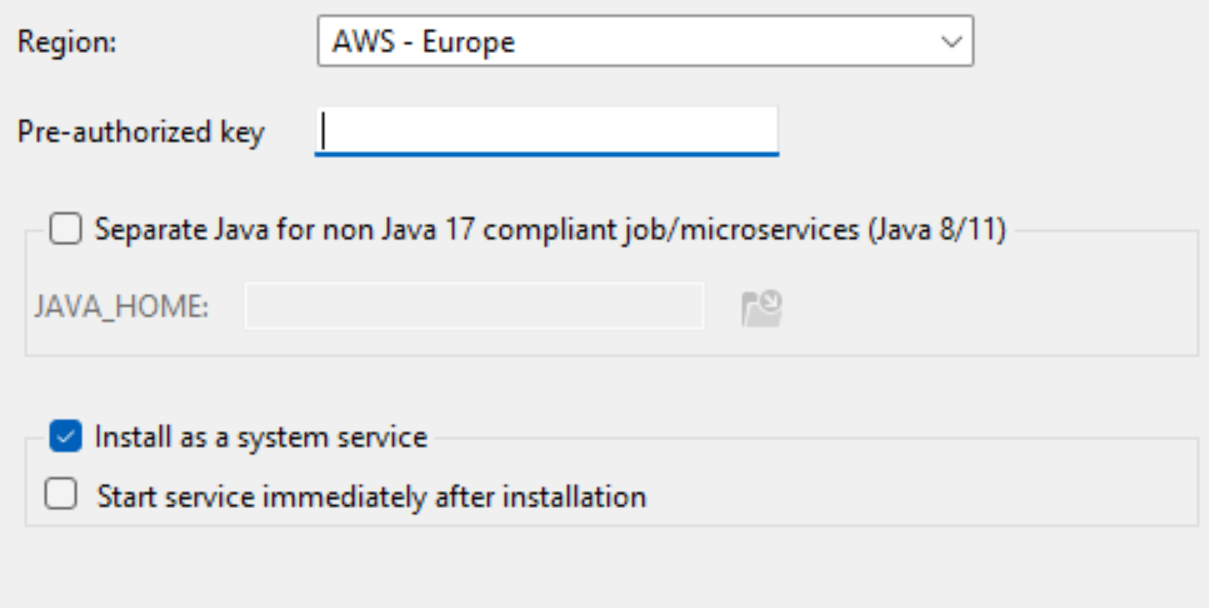Viewport: 1209px width, 608px height.
Task: Click the Region dropdown chevron arrow
Action: [951, 42]
